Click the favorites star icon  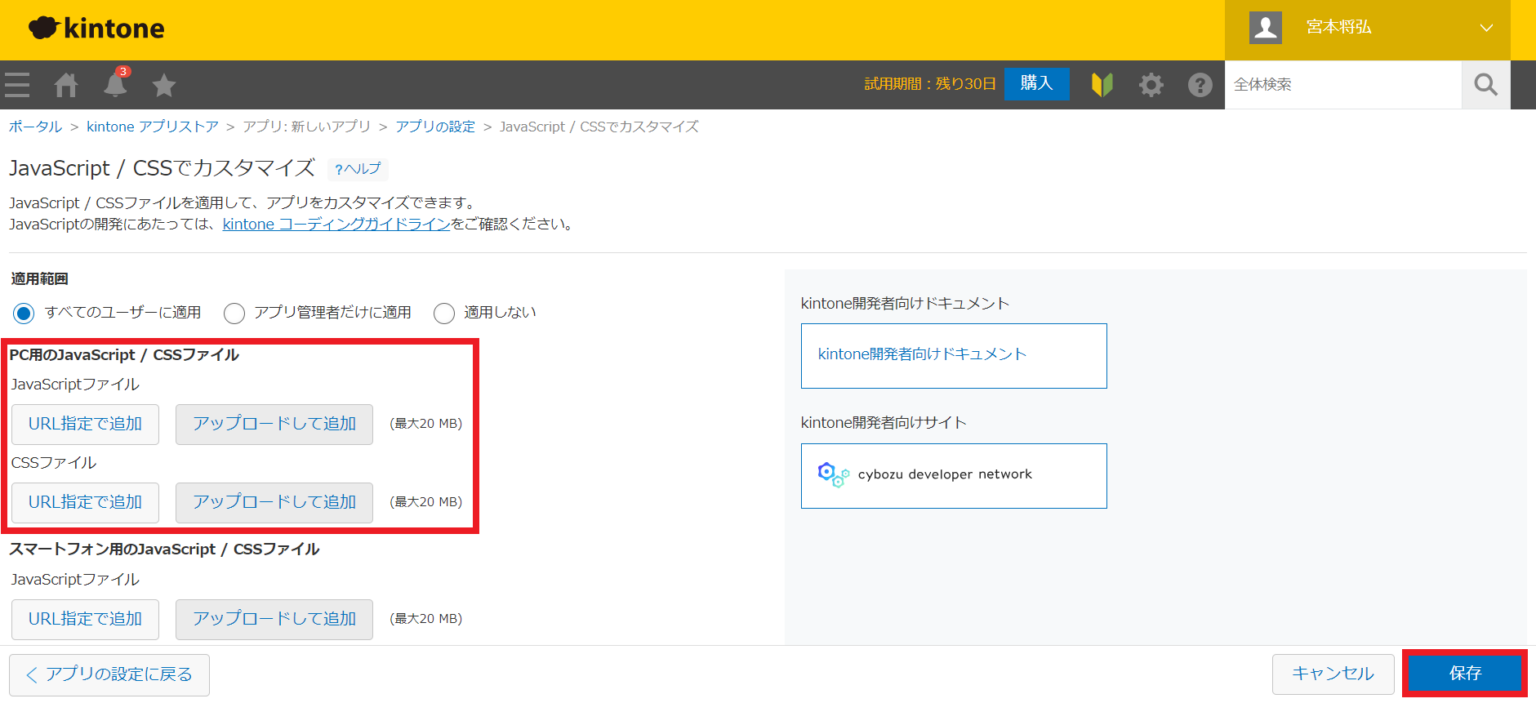163,84
